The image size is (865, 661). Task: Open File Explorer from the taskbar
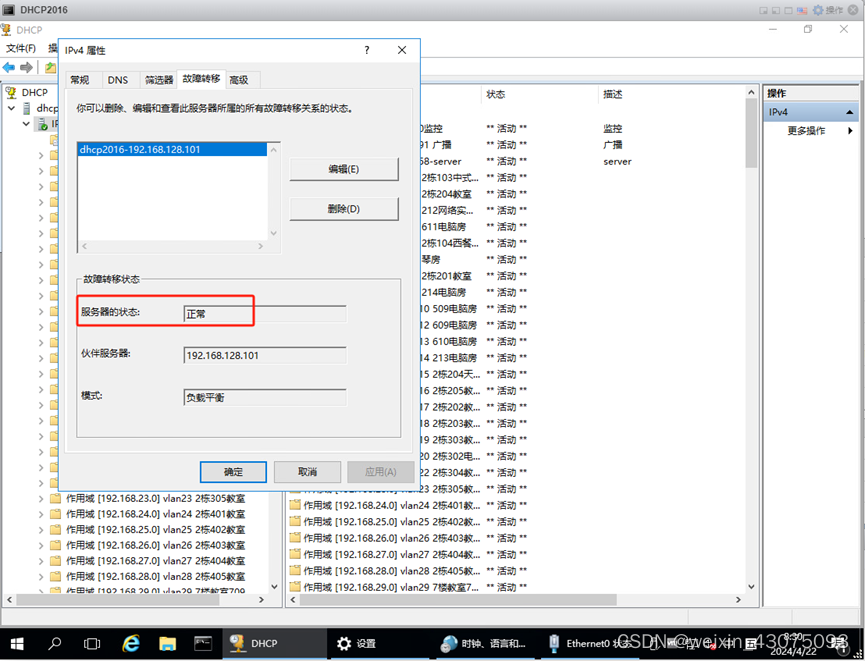[x=167, y=643]
